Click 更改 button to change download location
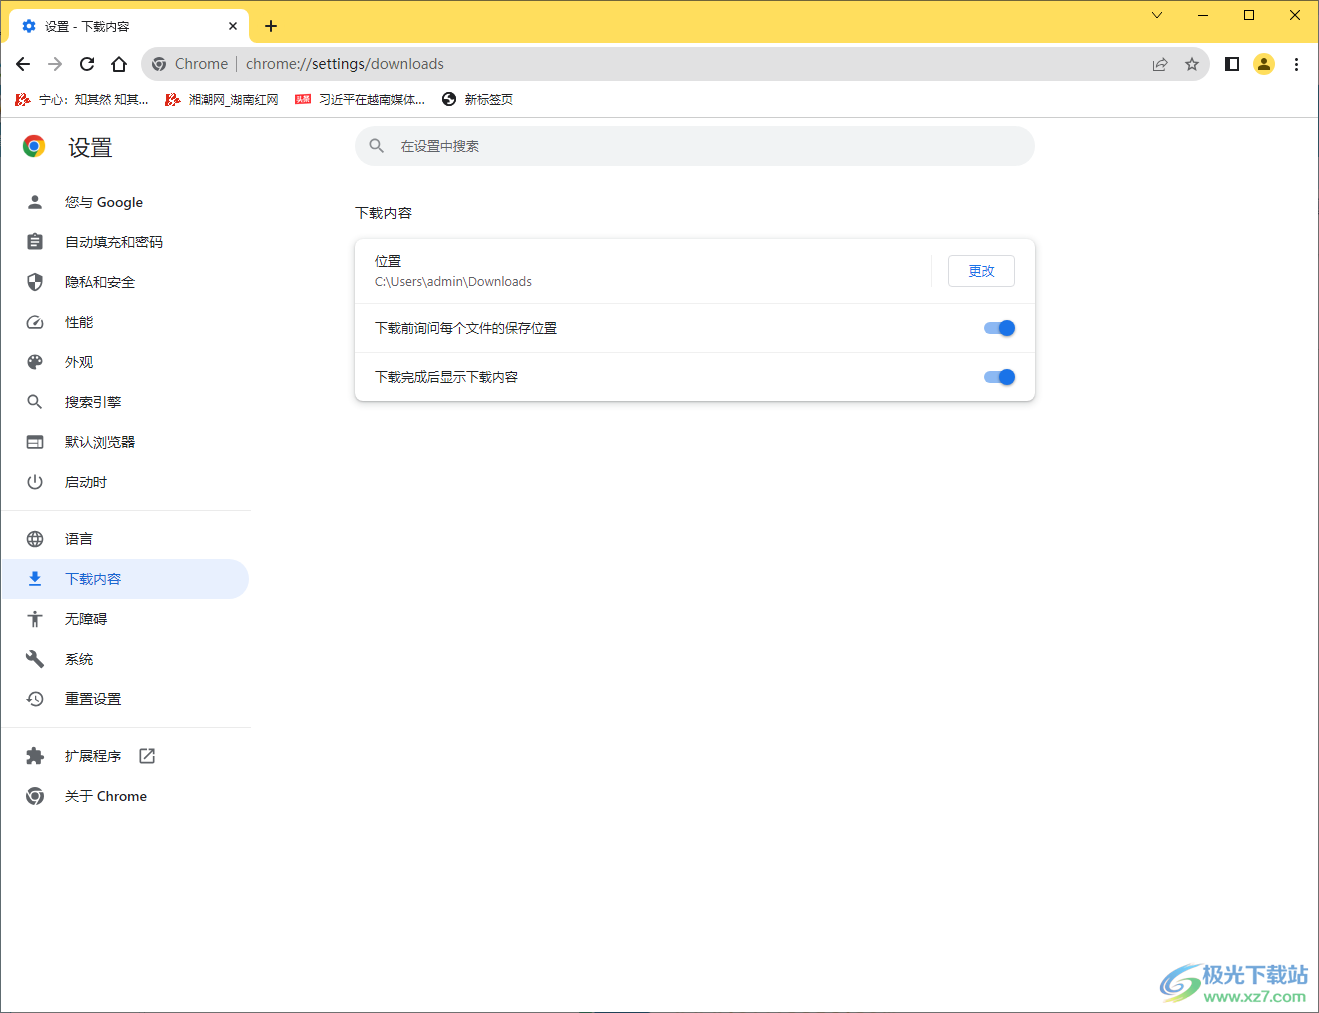The height and width of the screenshot is (1013, 1319). tap(981, 271)
